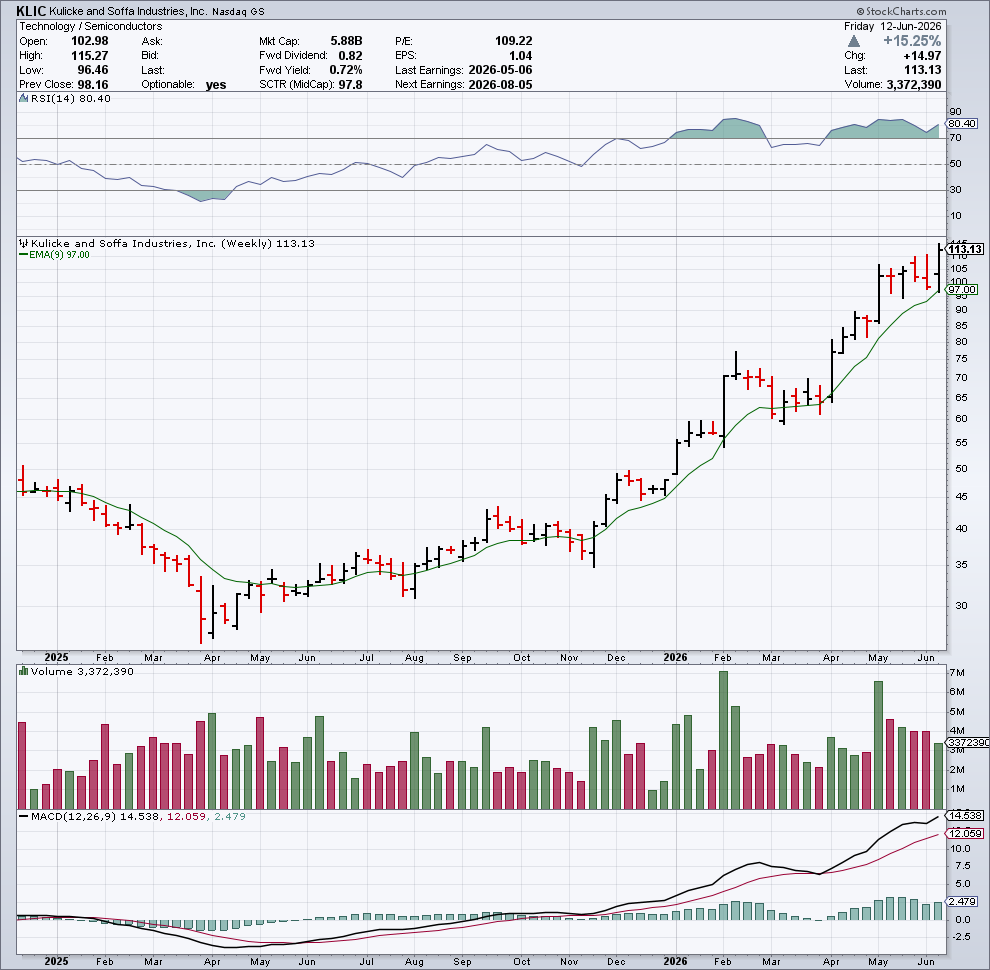
Task: Click the Apr 2025 low price bar
Action: point(201,609)
